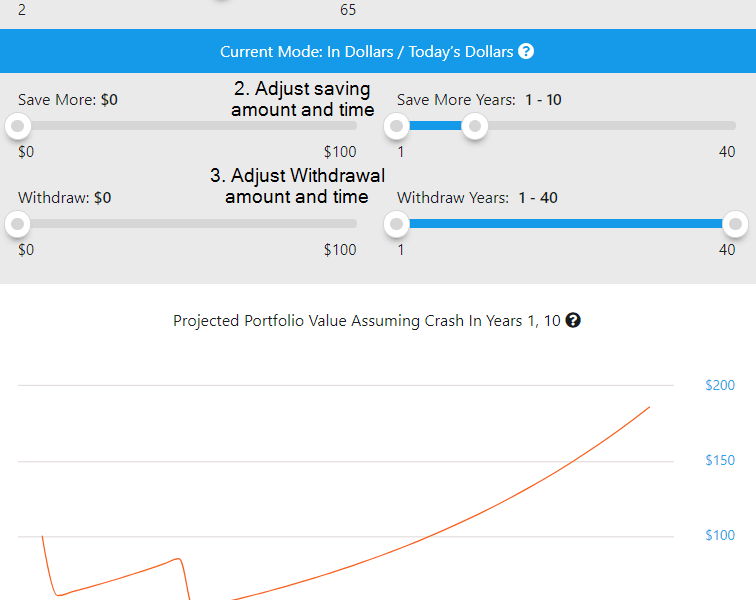Select the Save More Years end handle
The image size is (756, 600).
476,126
